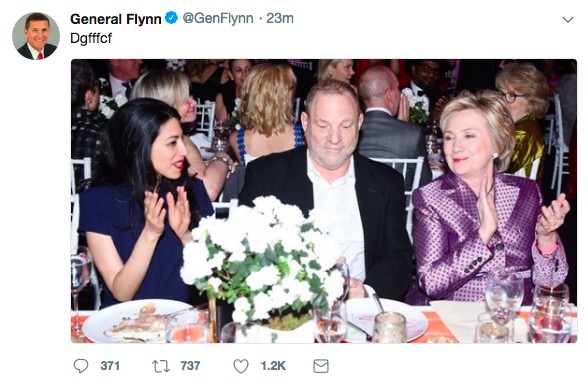View the 371 replies count
The height and width of the screenshot is (384, 588).
coord(110,366)
